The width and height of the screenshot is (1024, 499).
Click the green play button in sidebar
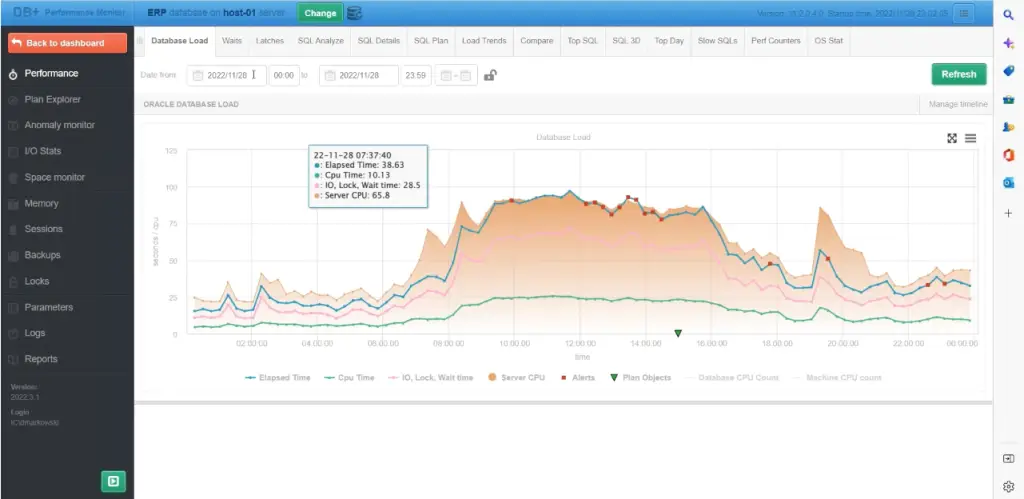coord(113,481)
